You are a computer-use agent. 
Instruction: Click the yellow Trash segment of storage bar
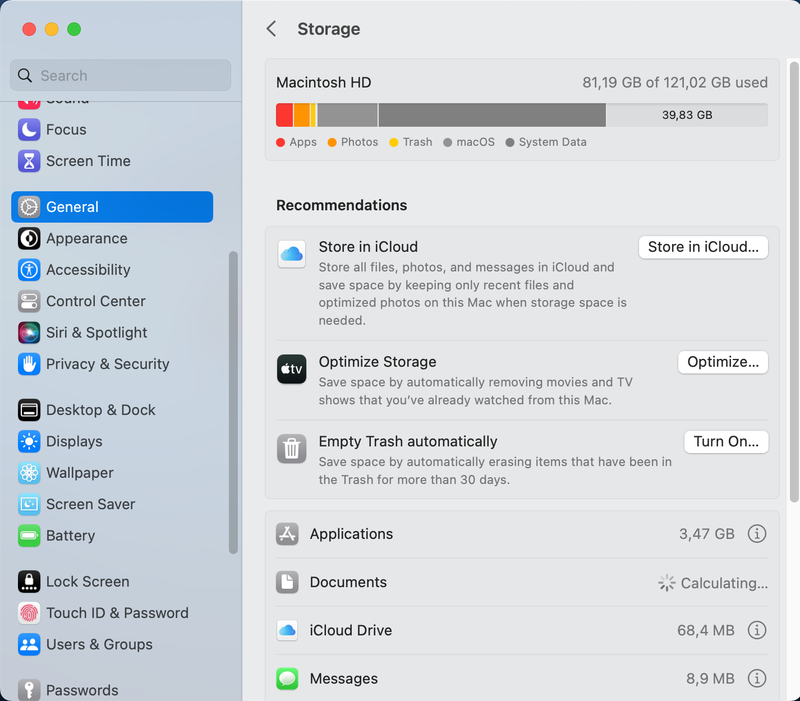click(313, 115)
